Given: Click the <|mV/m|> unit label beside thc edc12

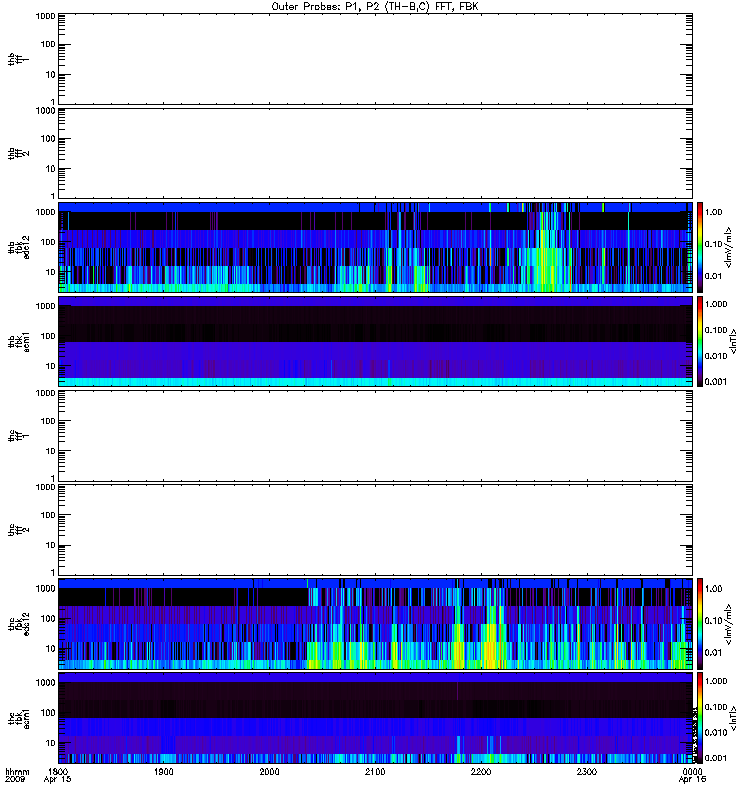Looking at the screenshot, I should click(729, 623).
